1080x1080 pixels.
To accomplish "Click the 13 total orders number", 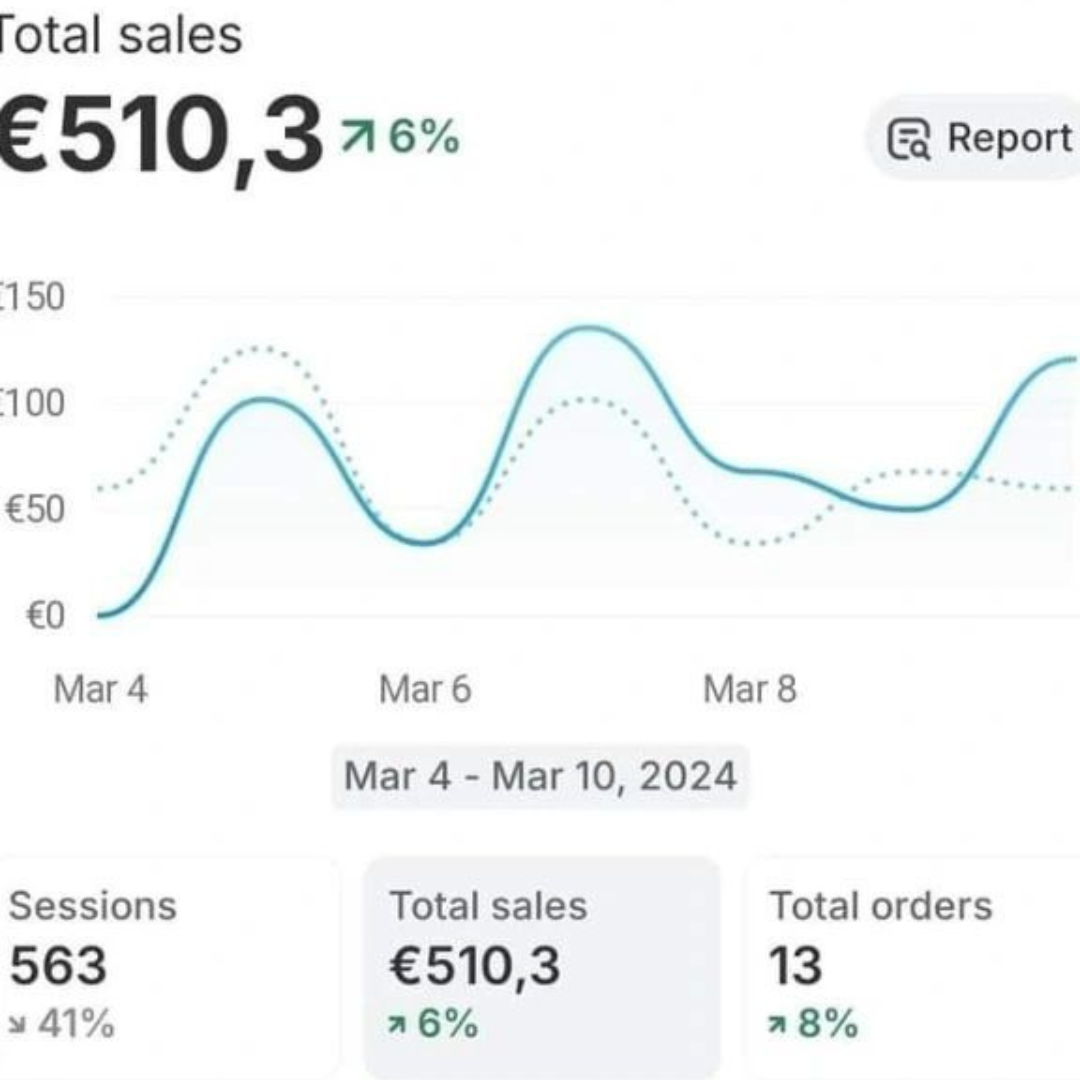I will pyautogui.click(x=795, y=966).
